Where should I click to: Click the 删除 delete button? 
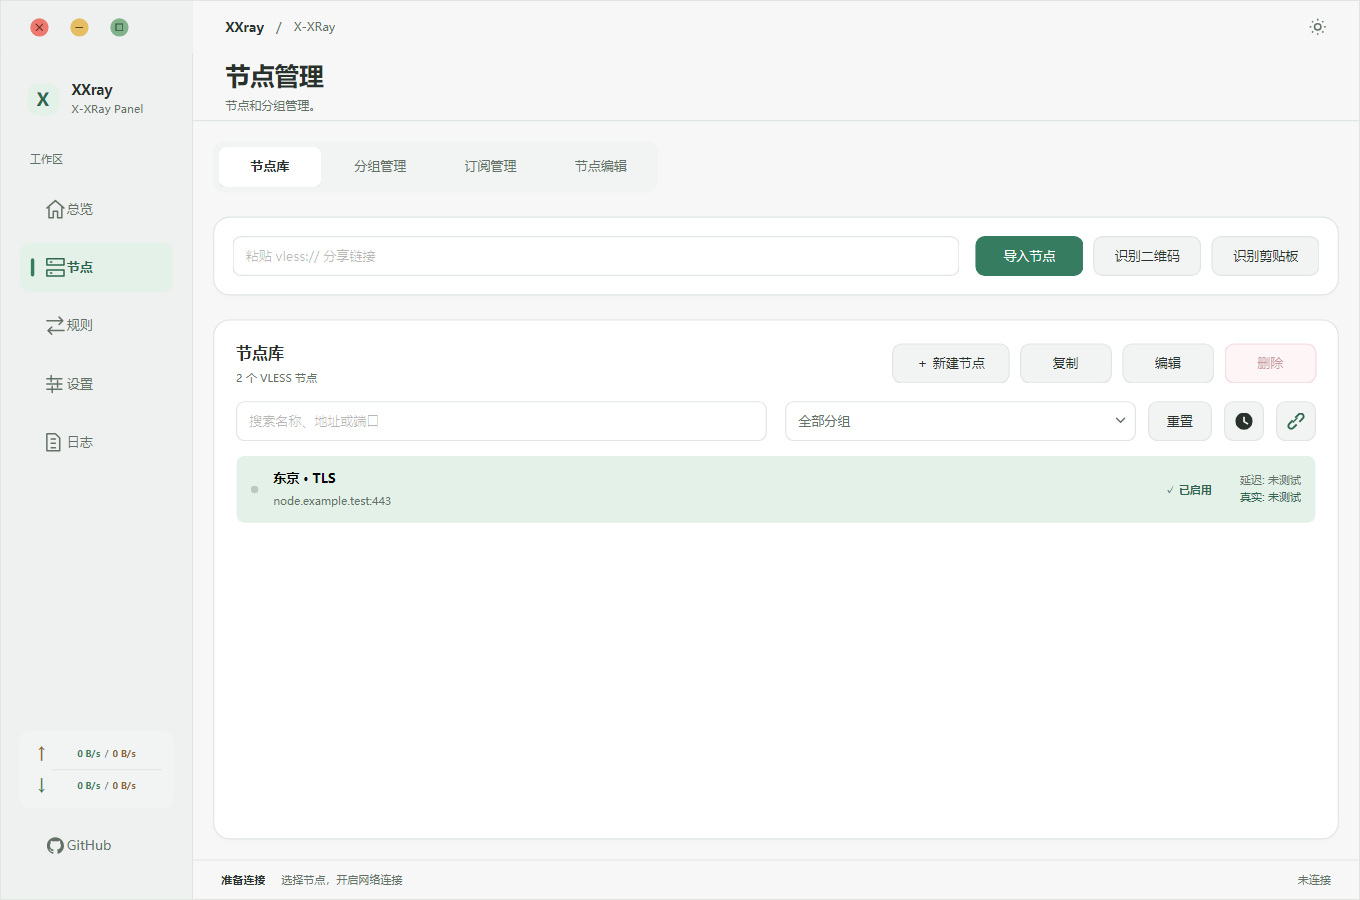click(1270, 363)
